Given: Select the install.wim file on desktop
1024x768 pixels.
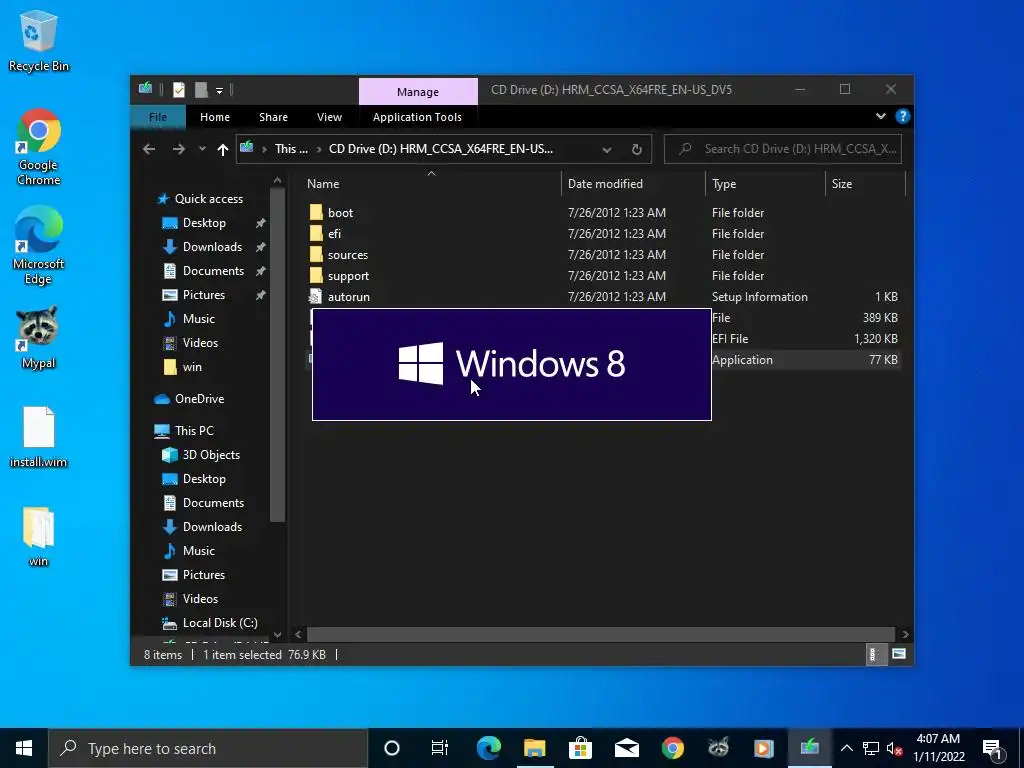Looking at the screenshot, I should [x=38, y=437].
